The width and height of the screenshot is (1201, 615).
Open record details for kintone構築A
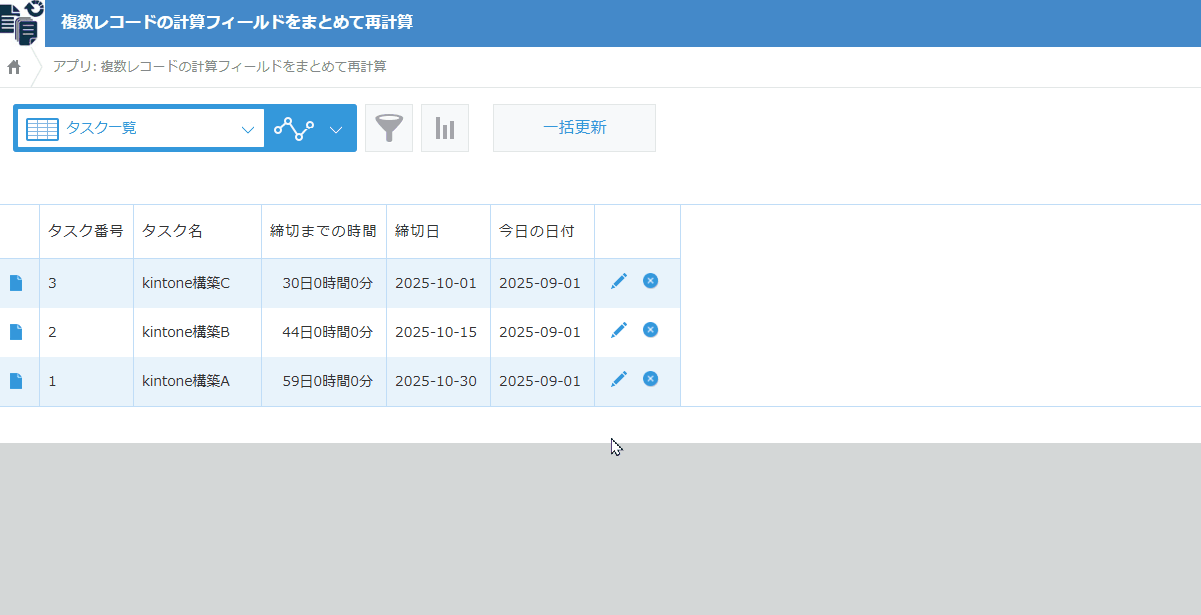click(16, 381)
